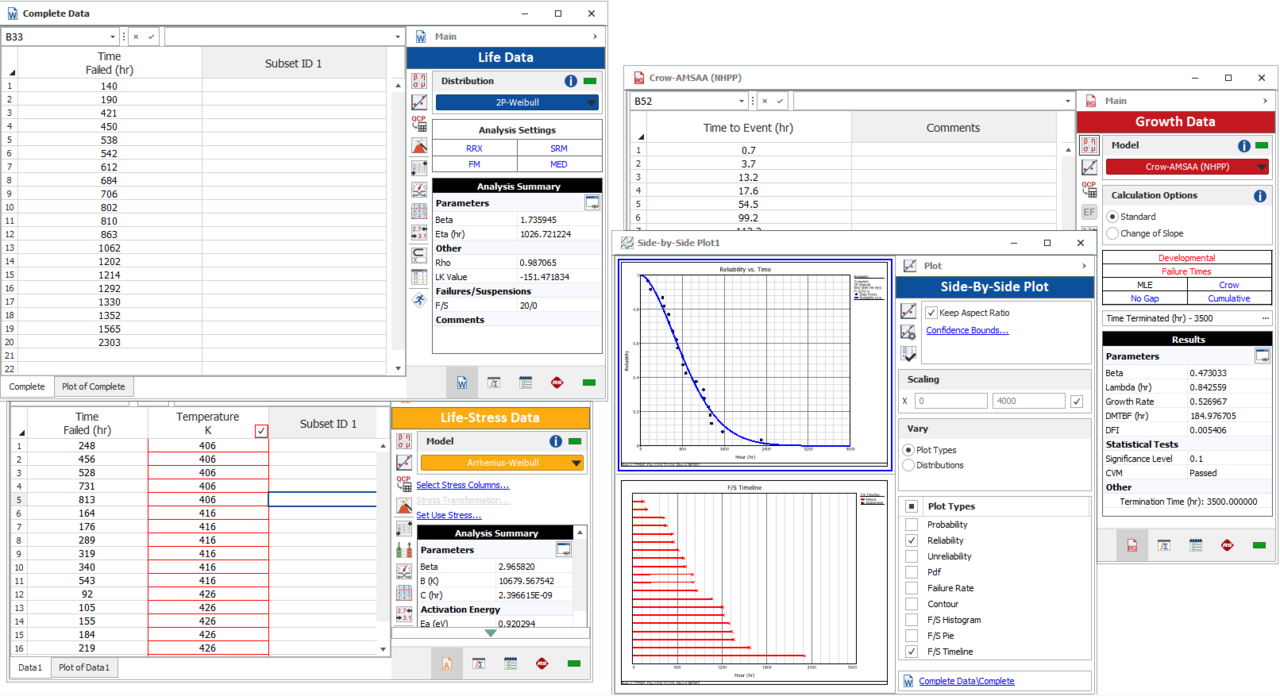Viewport: 1280px width, 696px height.
Task: Click the Model info icon in Life-Stress Data
Action: tap(555, 441)
